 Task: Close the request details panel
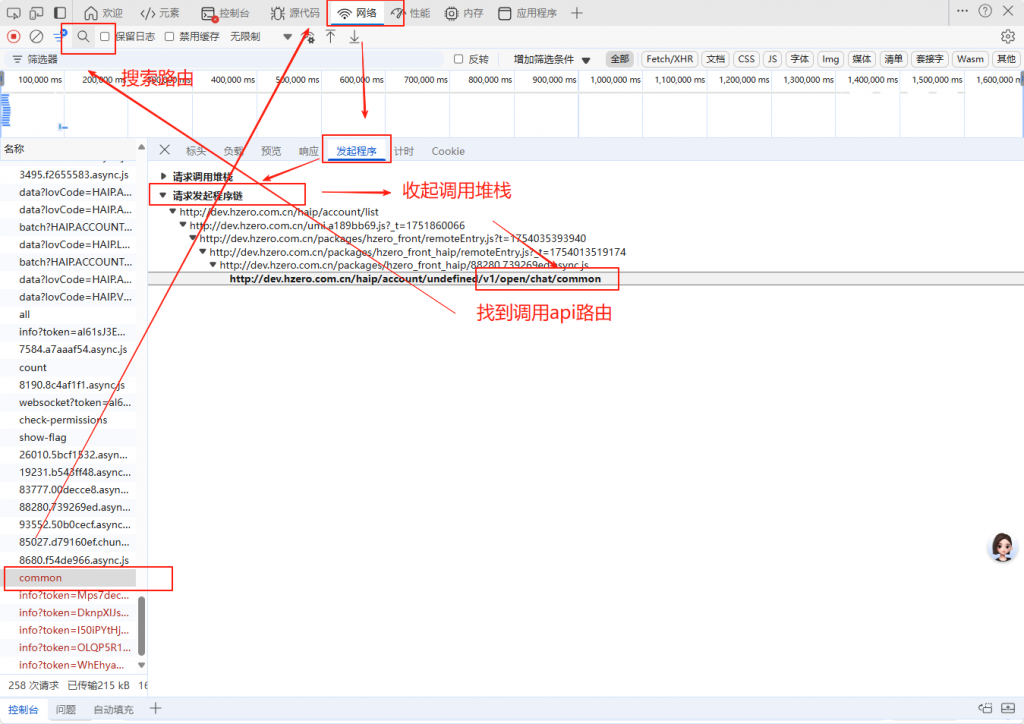click(x=165, y=151)
